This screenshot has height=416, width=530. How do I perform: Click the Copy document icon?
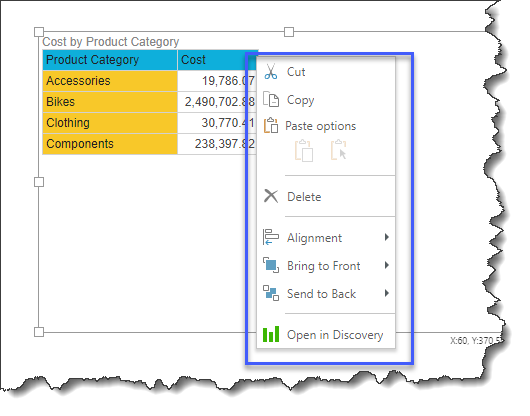pos(271,100)
